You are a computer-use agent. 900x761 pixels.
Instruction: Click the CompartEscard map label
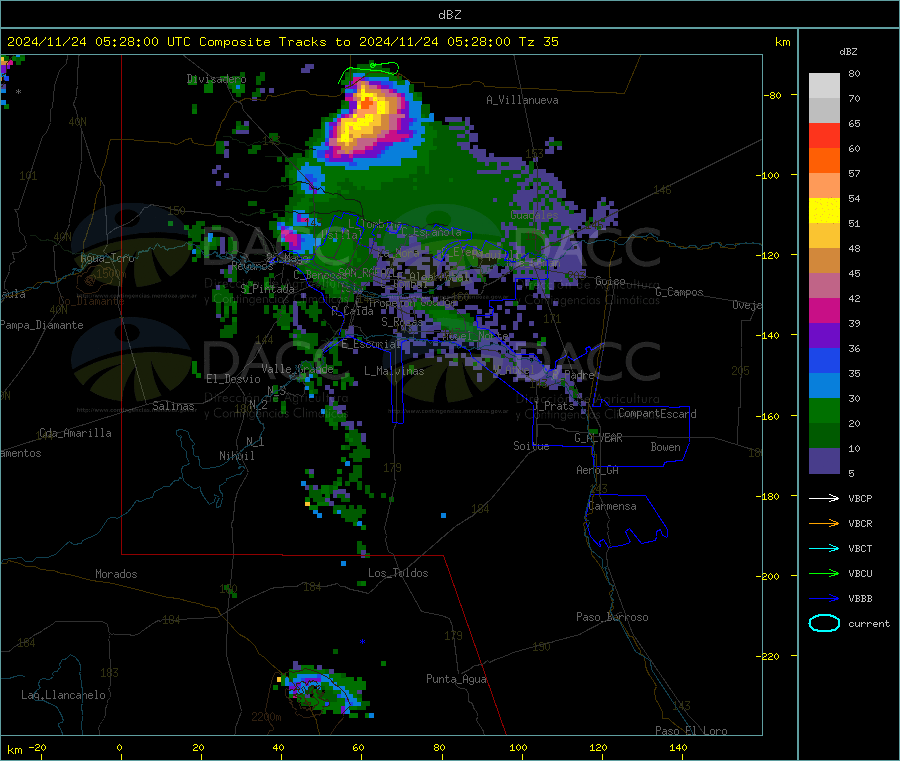pyautogui.click(x=657, y=414)
